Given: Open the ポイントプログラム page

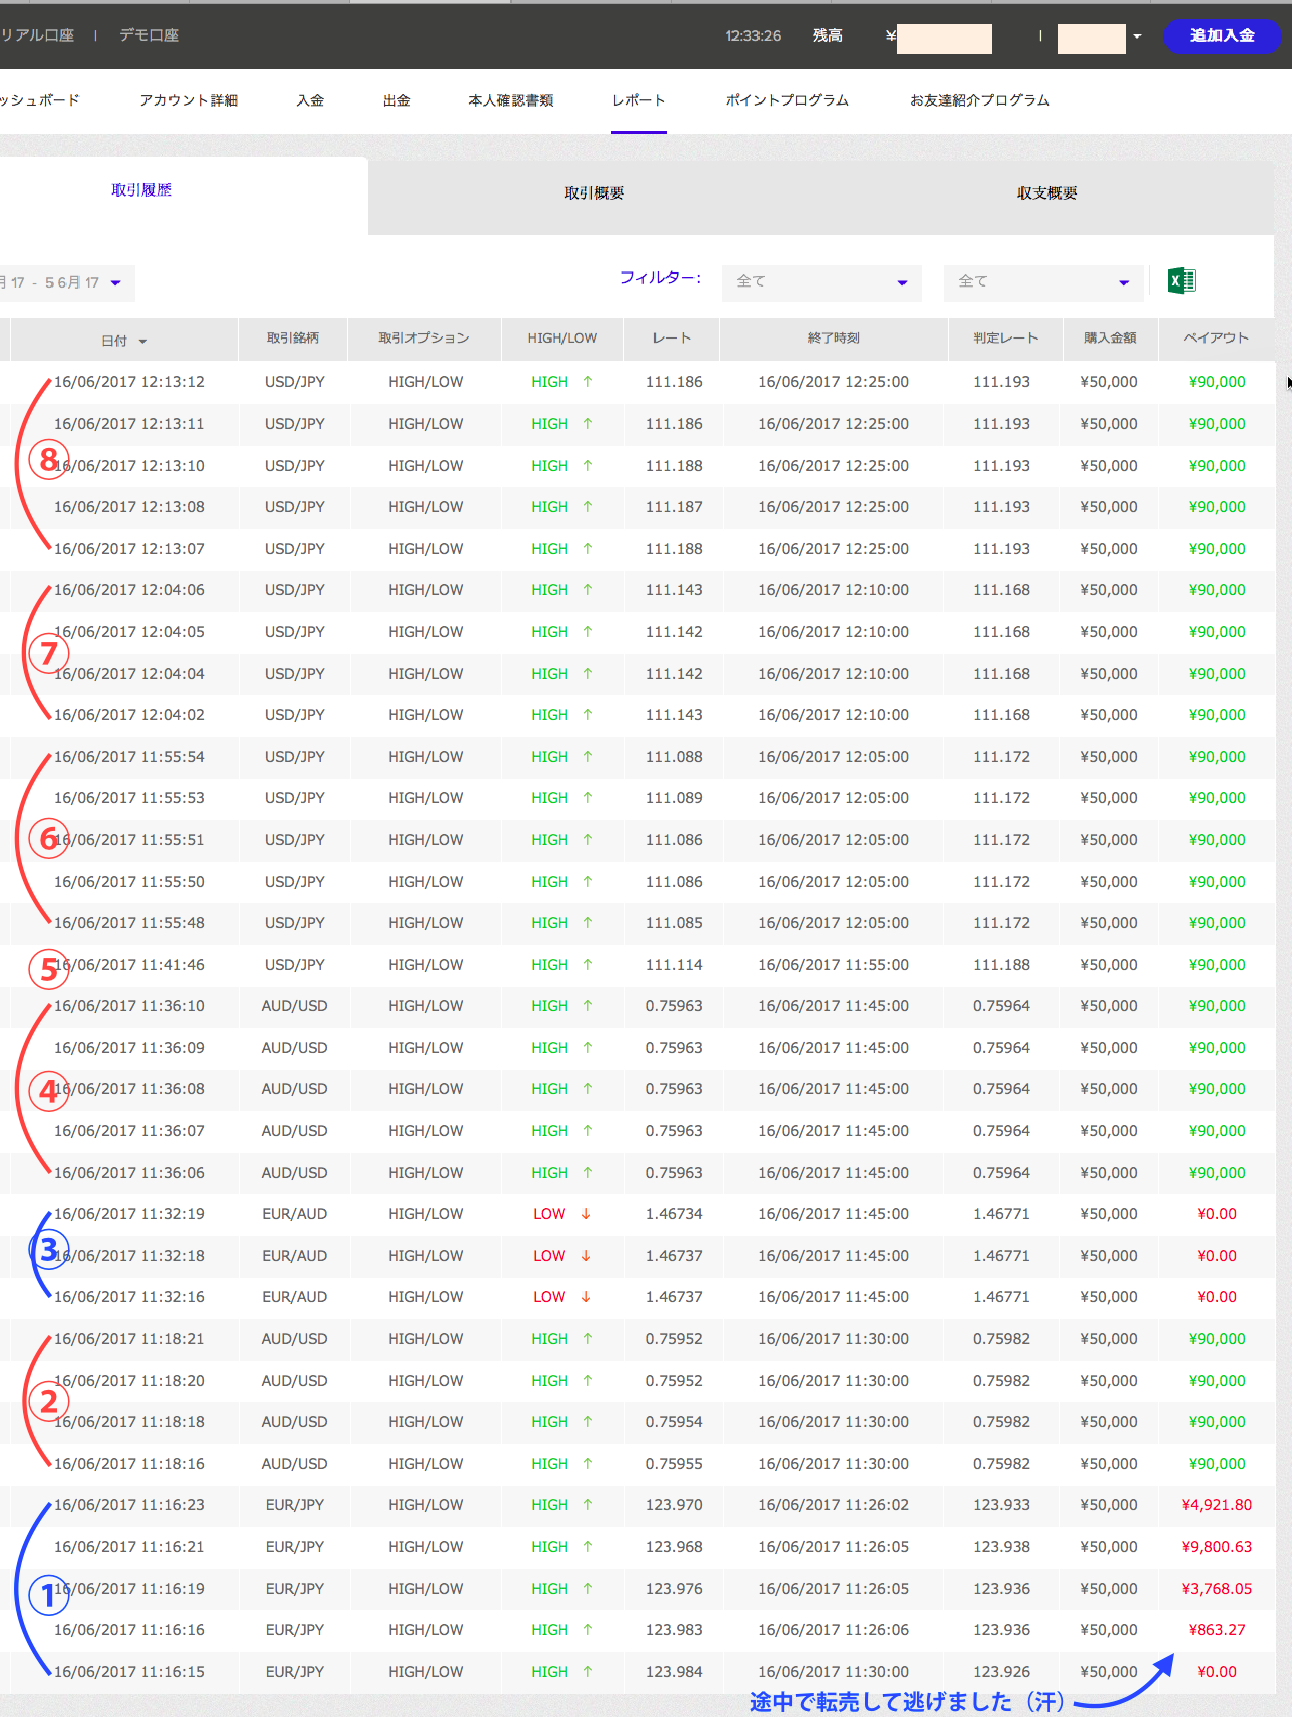Looking at the screenshot, I should click(787, 100).
